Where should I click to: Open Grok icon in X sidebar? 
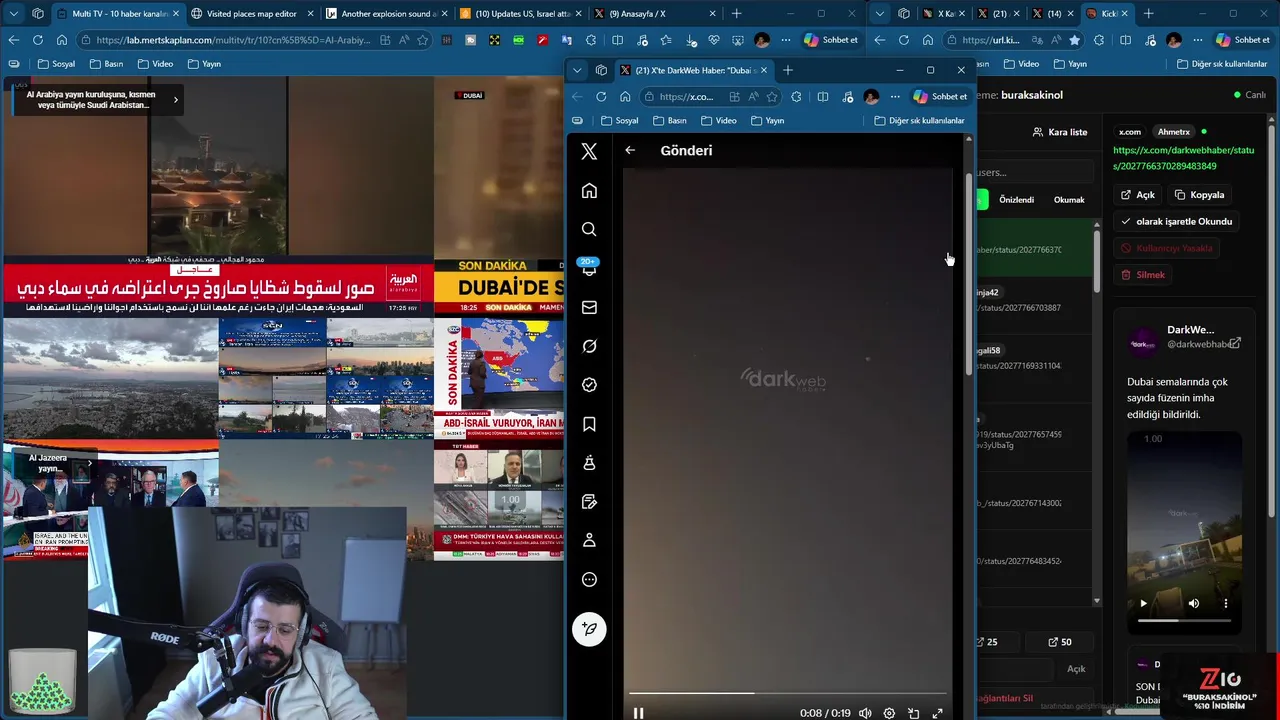(x=589, y=346)
